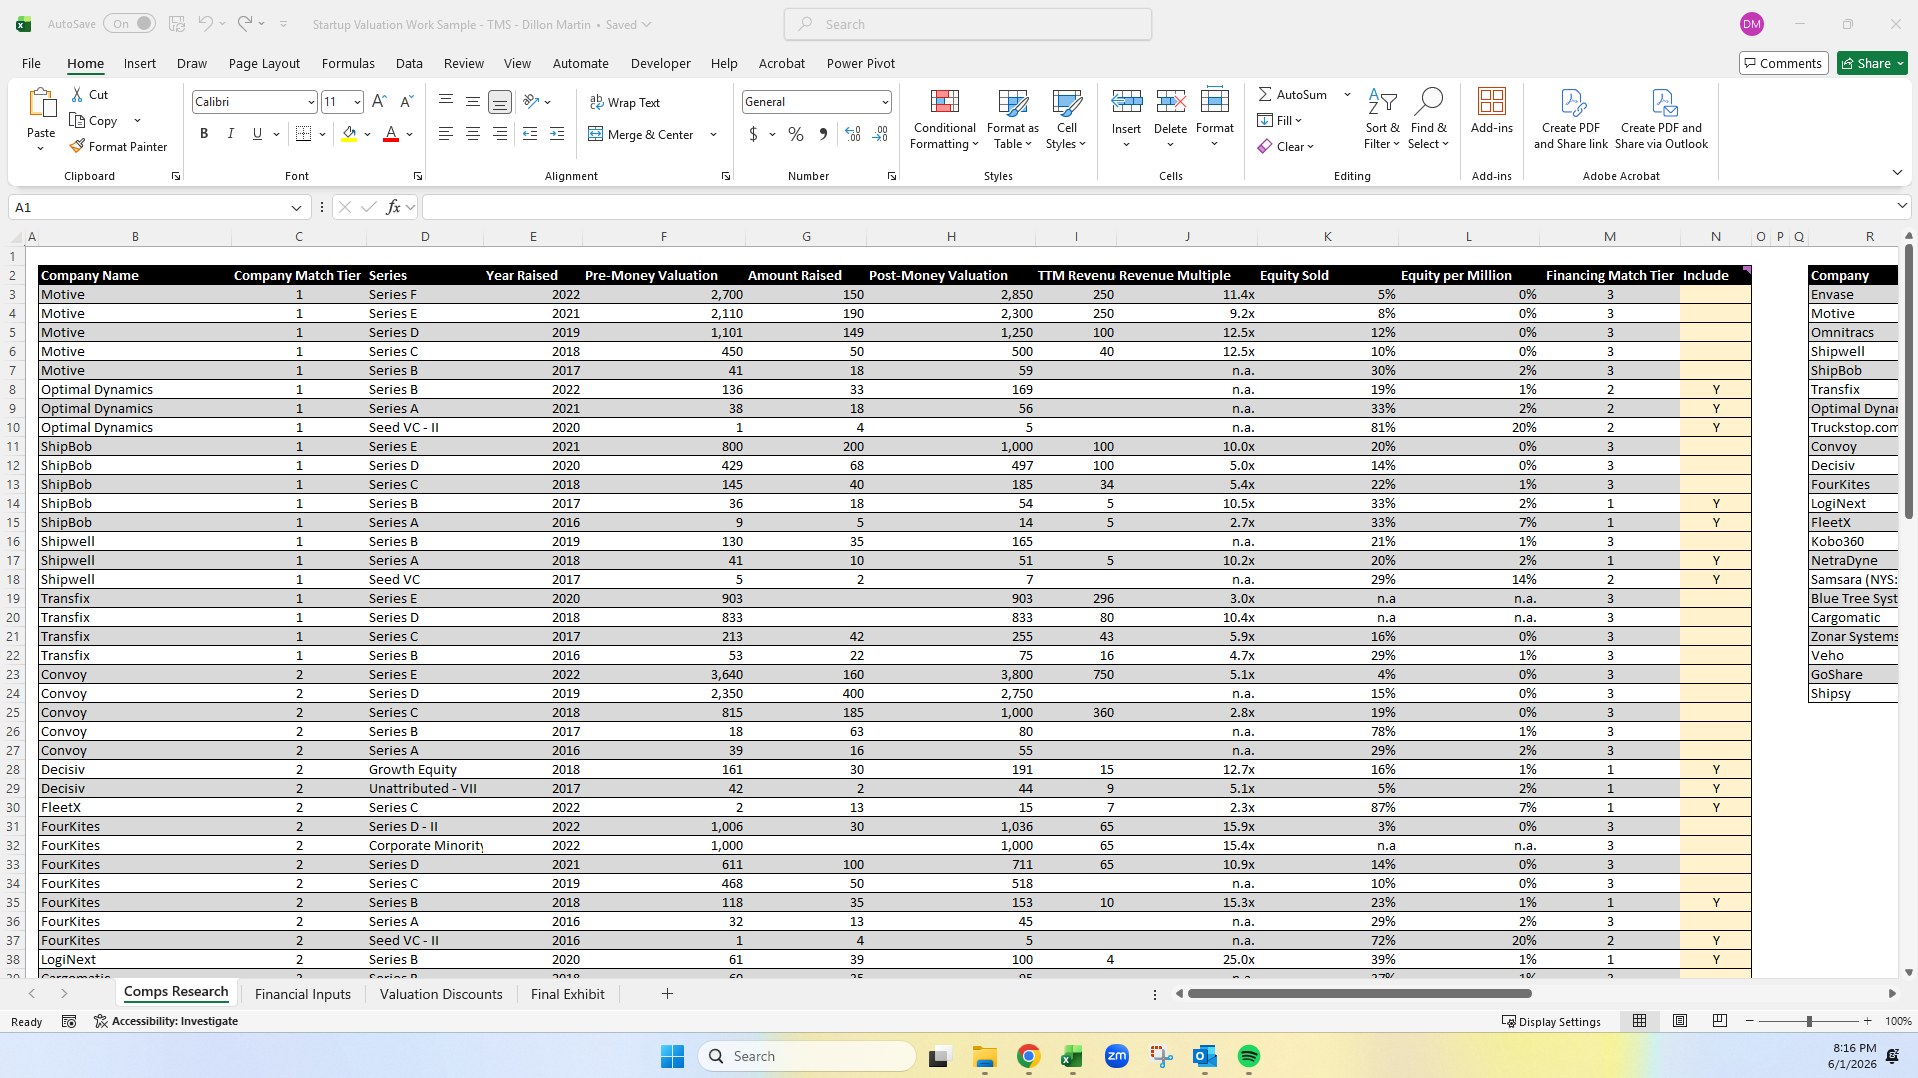Screen dimensions: 1918x1078
Task: Click the Comma Style icon
Action: (x=823, y=133)
